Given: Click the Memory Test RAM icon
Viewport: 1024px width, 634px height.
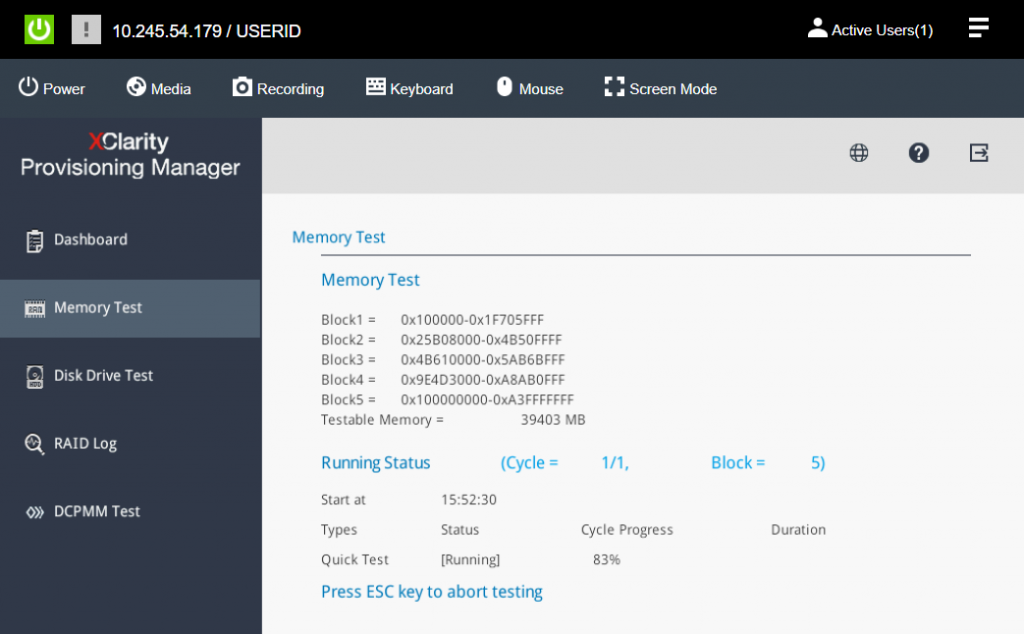Looking at the screenshot, I should tap(35, 309).
